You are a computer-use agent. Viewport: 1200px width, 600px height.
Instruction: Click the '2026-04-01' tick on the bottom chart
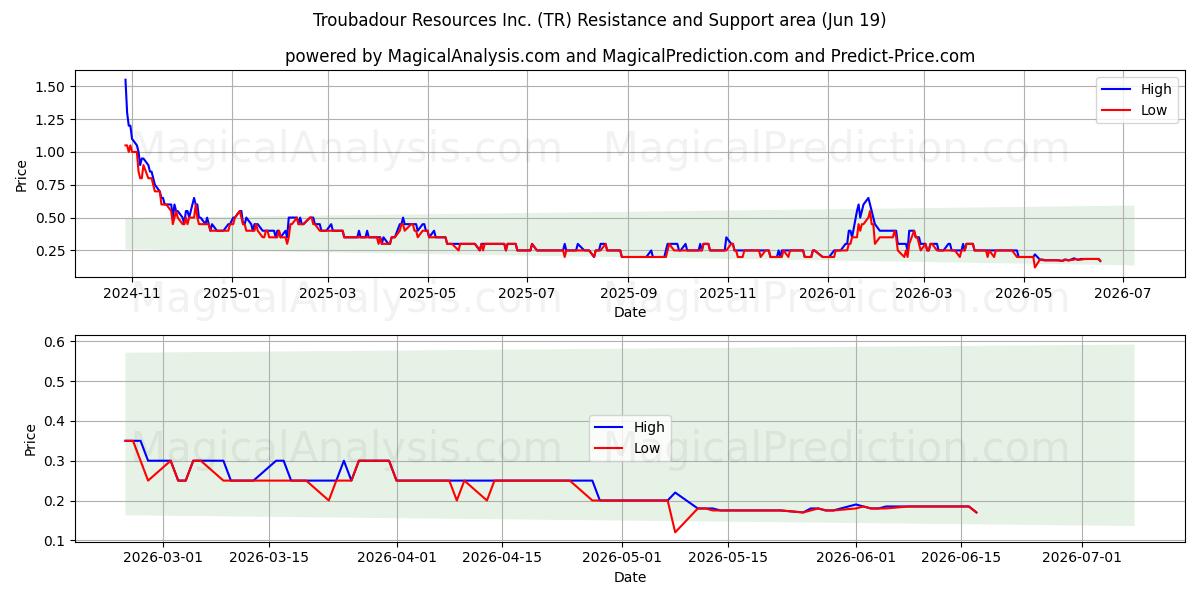[397, 558]
